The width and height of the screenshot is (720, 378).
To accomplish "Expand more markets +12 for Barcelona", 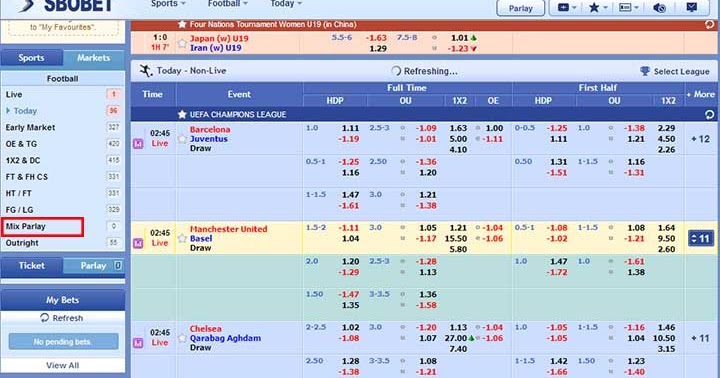I will (x=701, y=139).
